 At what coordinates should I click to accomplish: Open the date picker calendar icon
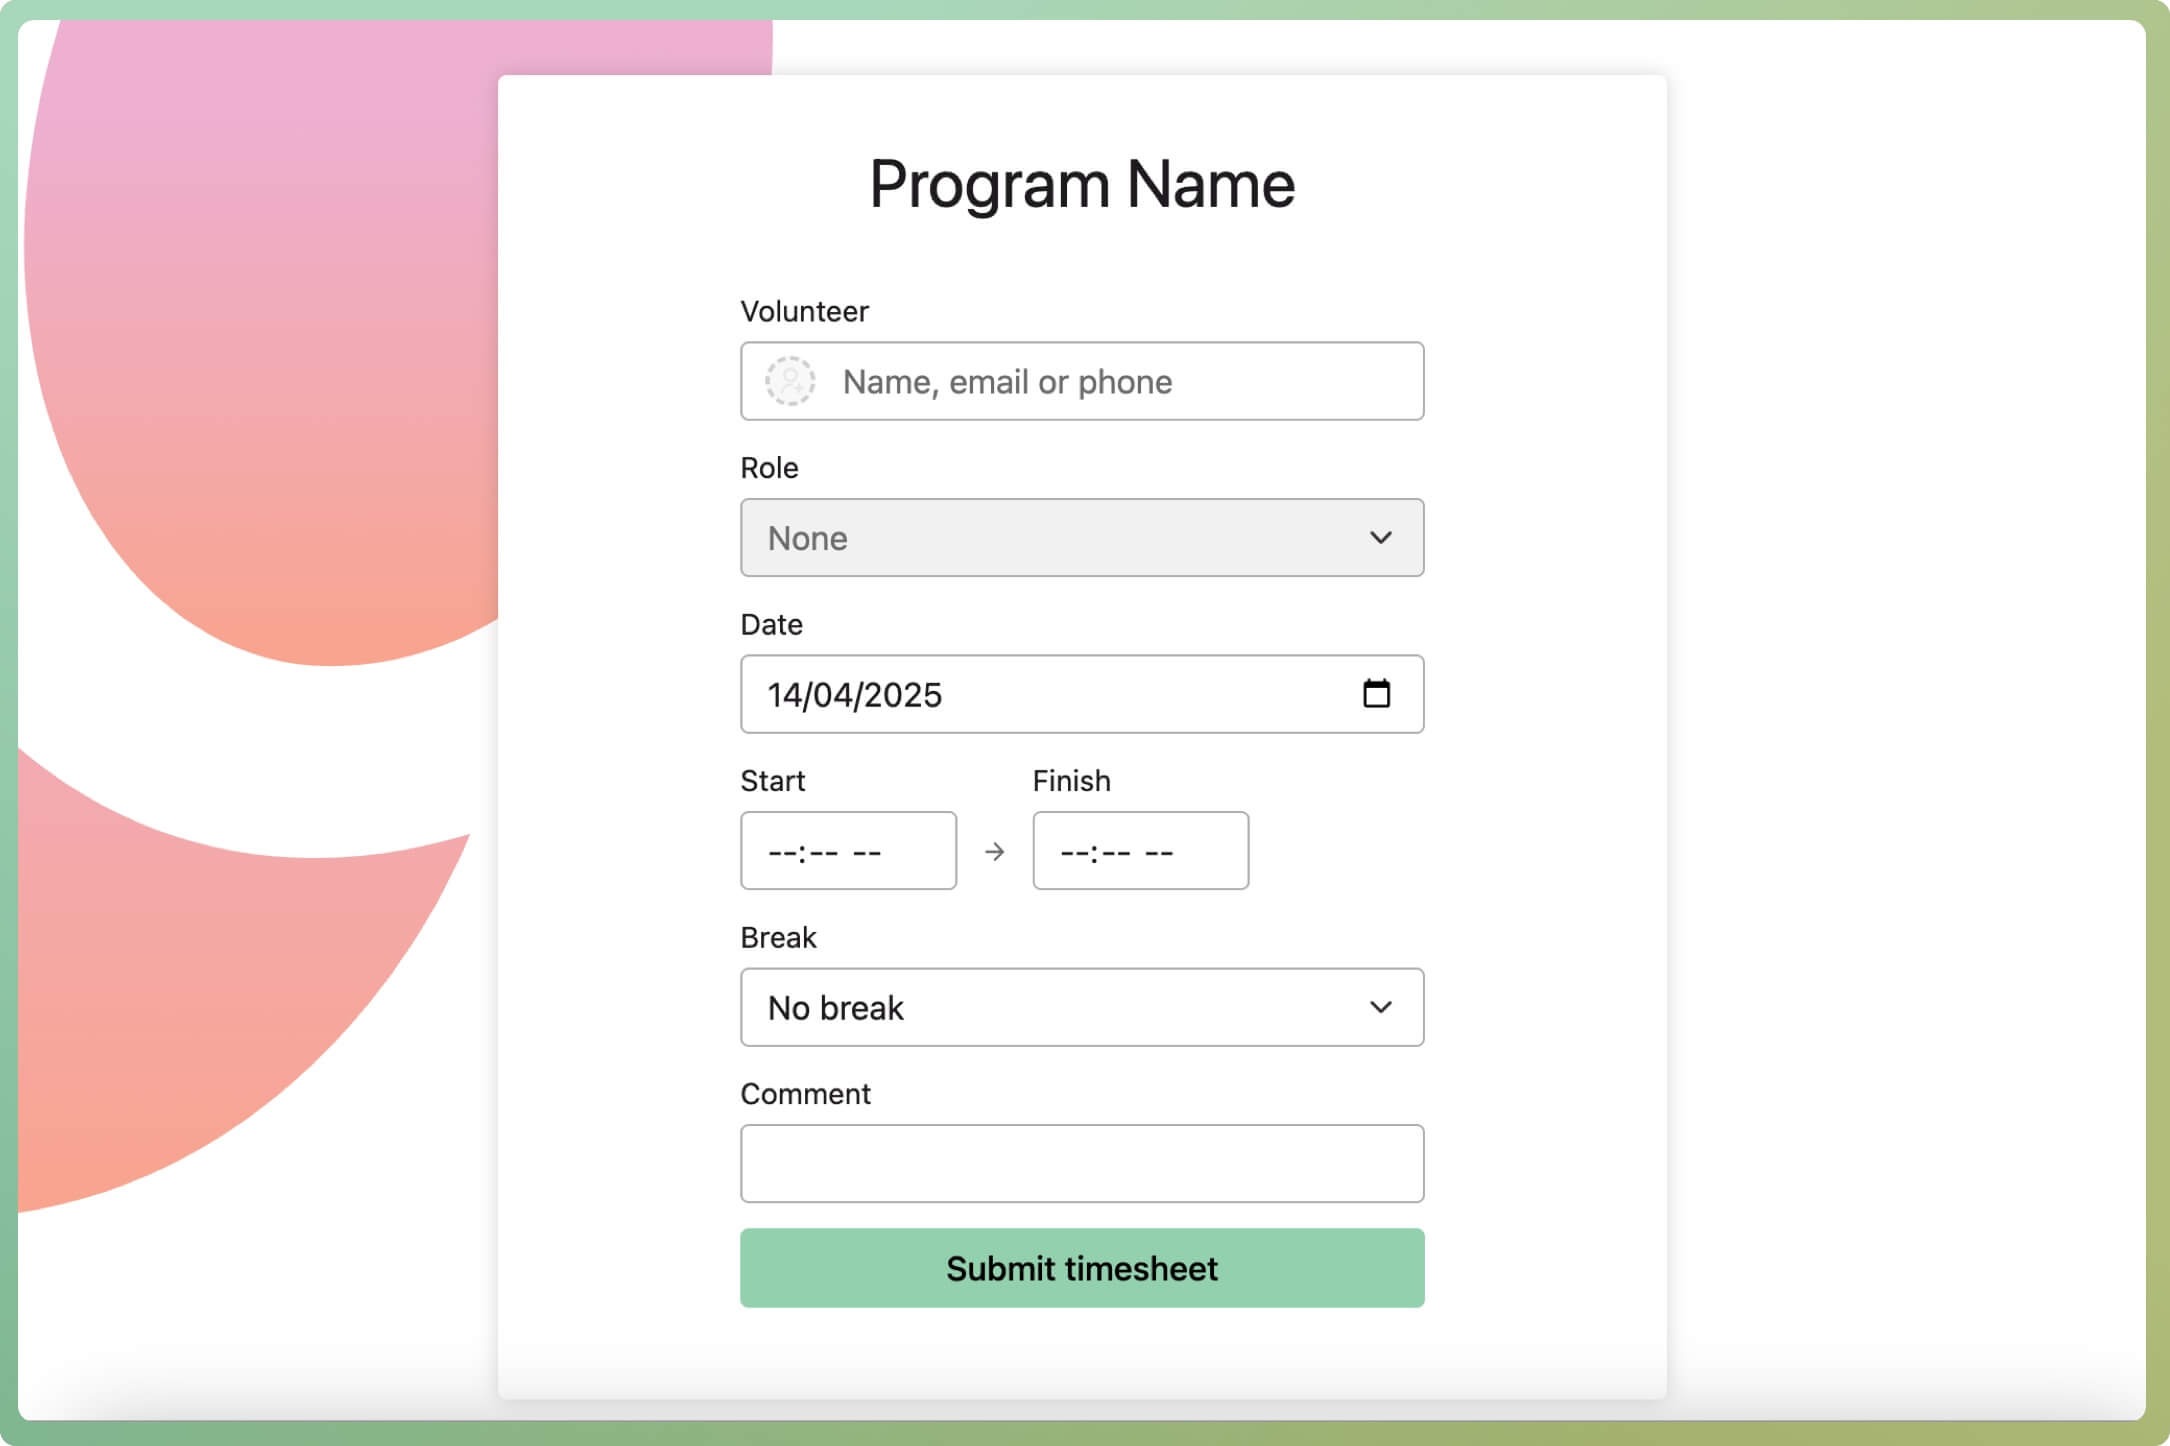pyautogui.click(x=1376, y=694)
